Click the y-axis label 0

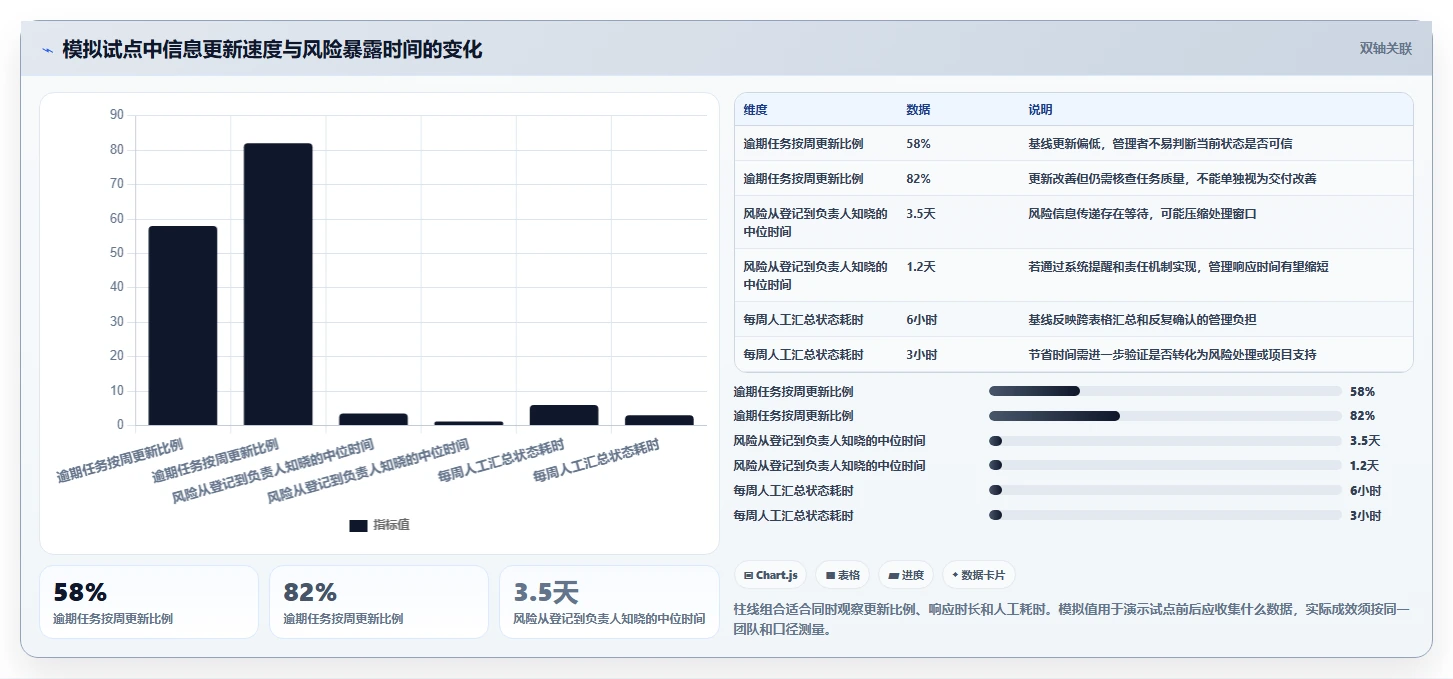[x=120, y=425]
